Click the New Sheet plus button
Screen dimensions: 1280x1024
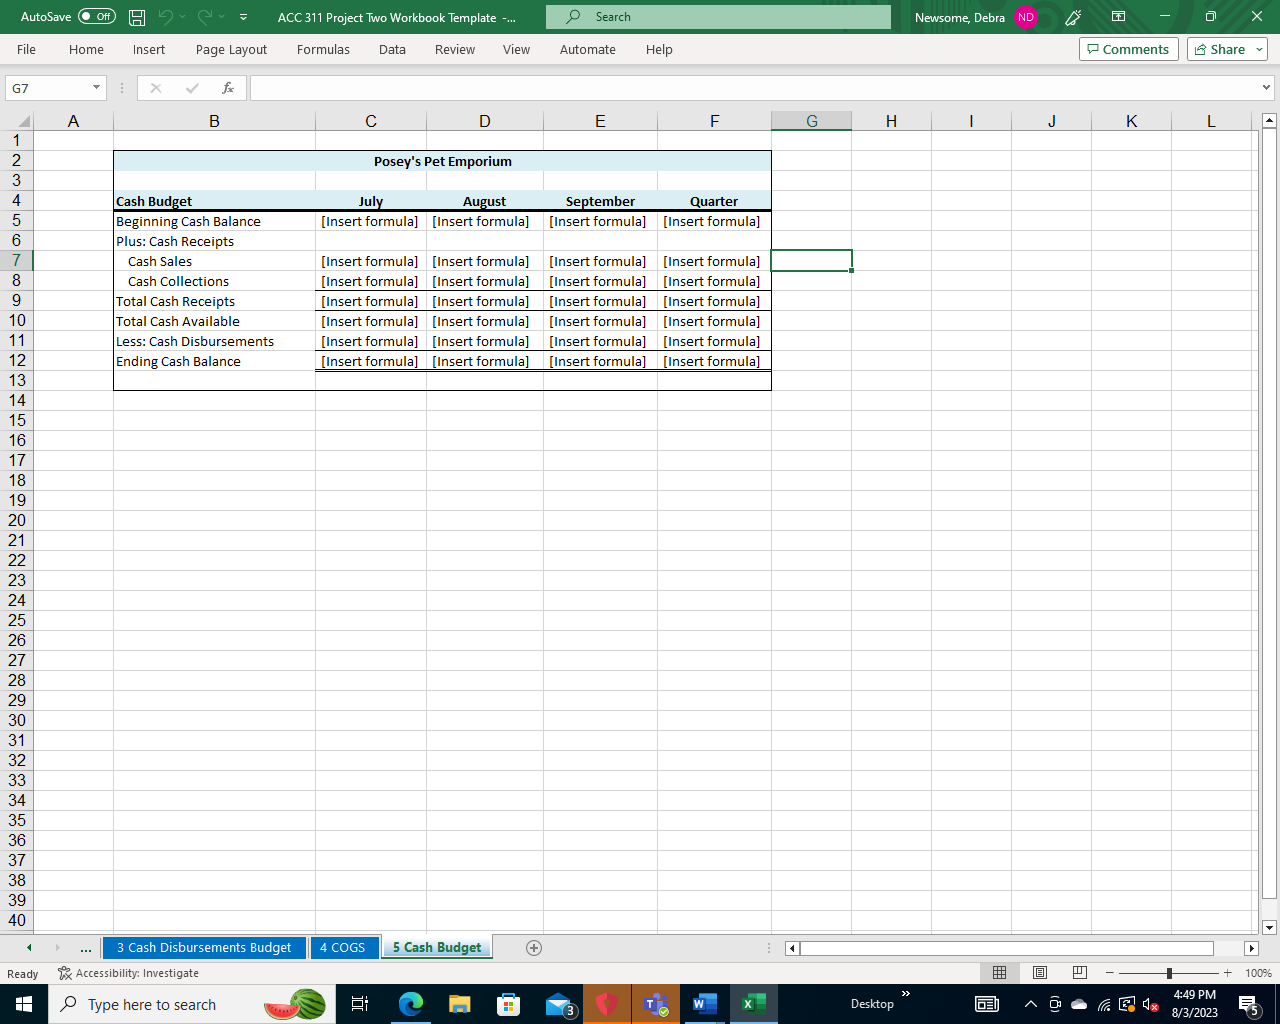[534, 947]
